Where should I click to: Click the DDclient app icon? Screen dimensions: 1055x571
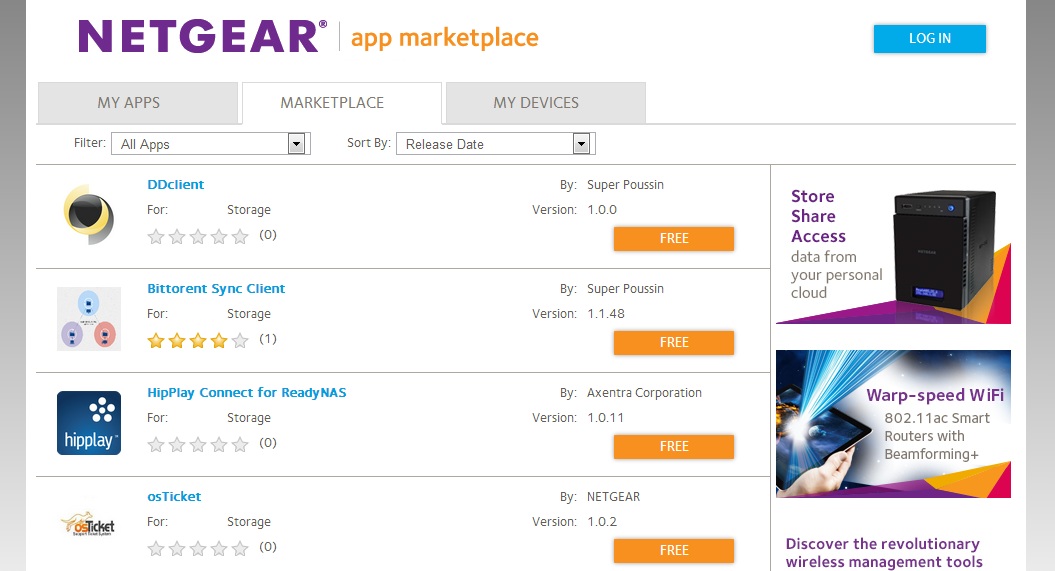coord(89,215)
